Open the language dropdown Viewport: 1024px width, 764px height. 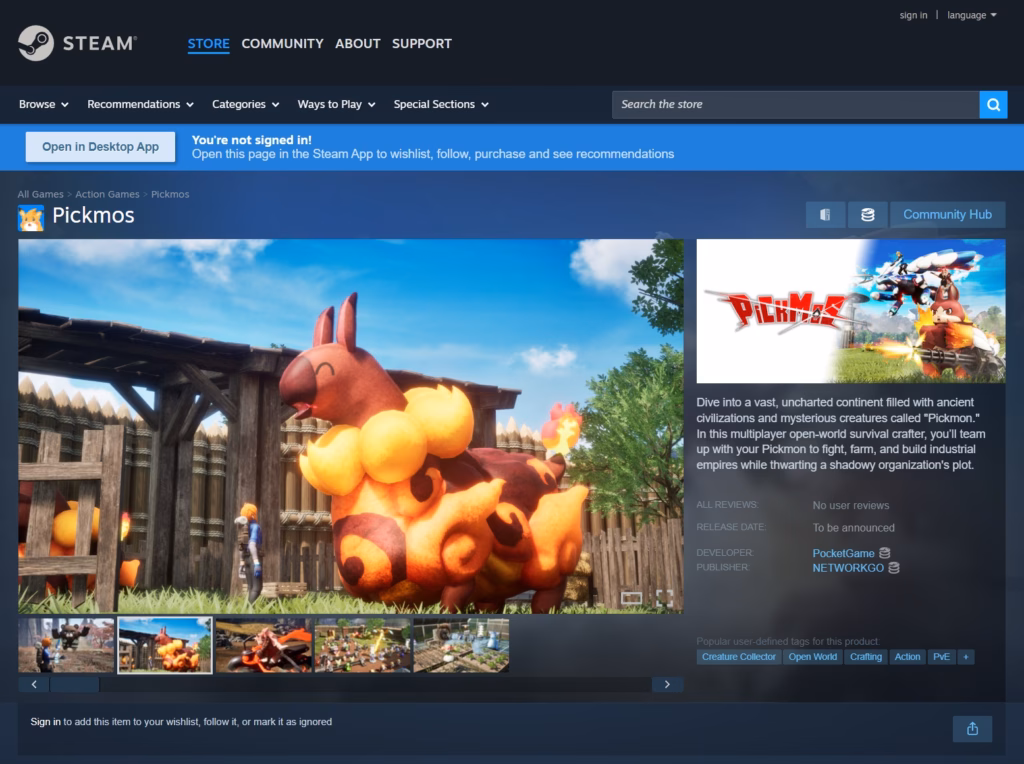tap(972, 15)
